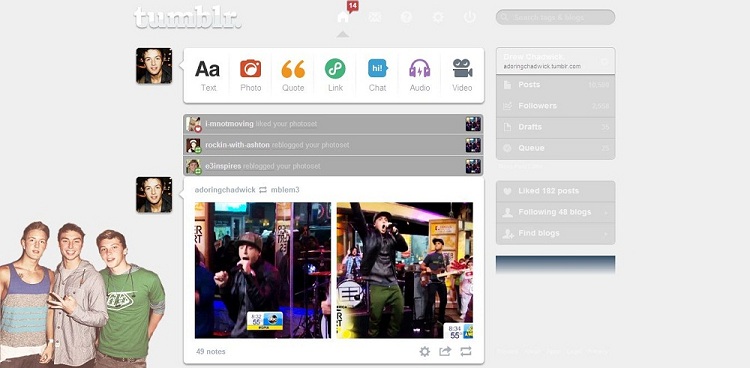Create a new Quote post
The image size is (750, 368).
(293, 75)
